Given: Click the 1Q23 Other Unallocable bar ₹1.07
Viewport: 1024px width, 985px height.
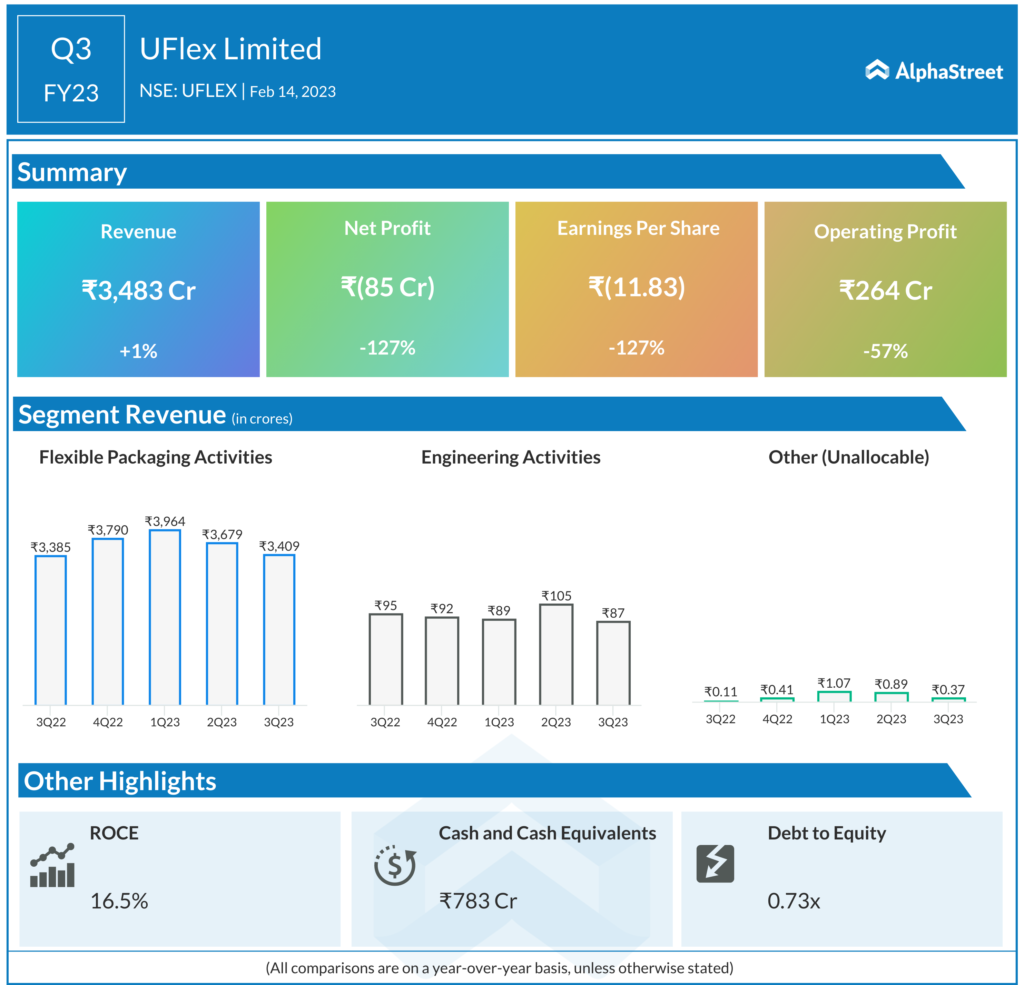Looking at the screenshot, I should [x=834, y=696].
